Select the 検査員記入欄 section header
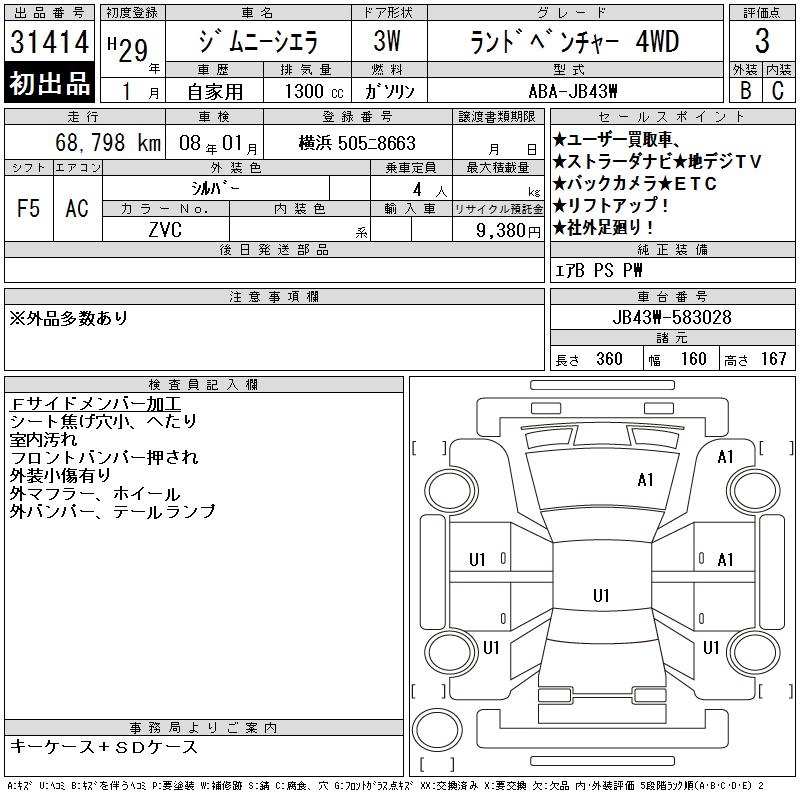 click(203, 384)
